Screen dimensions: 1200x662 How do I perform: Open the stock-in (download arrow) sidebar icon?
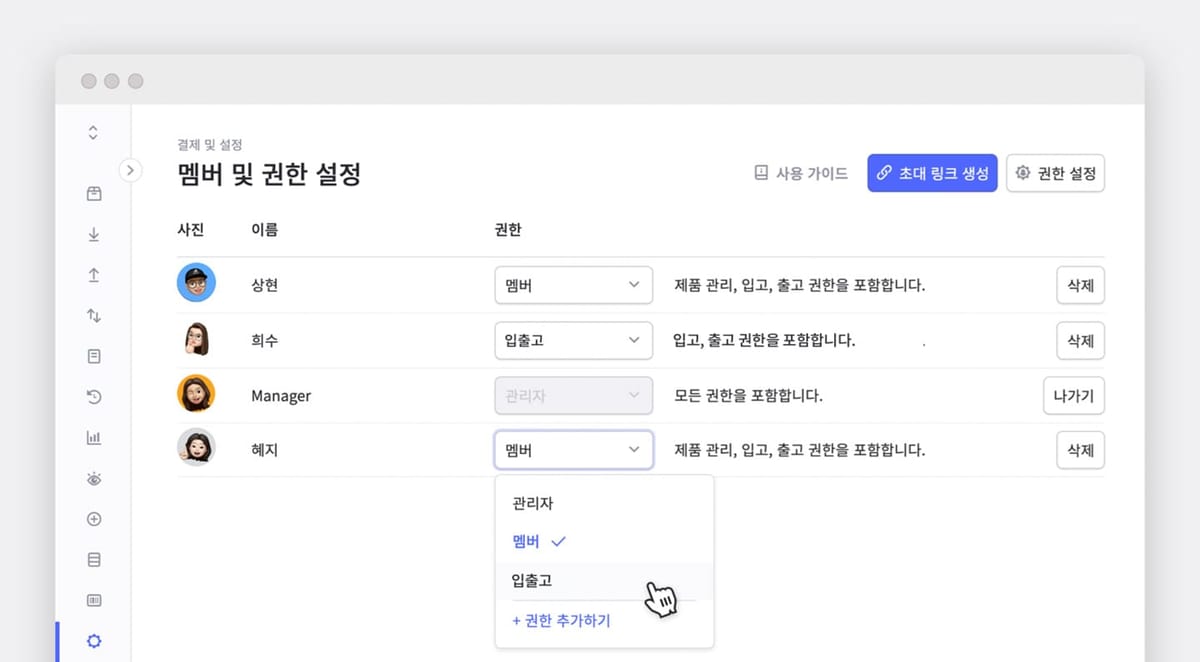pos(93,234)
